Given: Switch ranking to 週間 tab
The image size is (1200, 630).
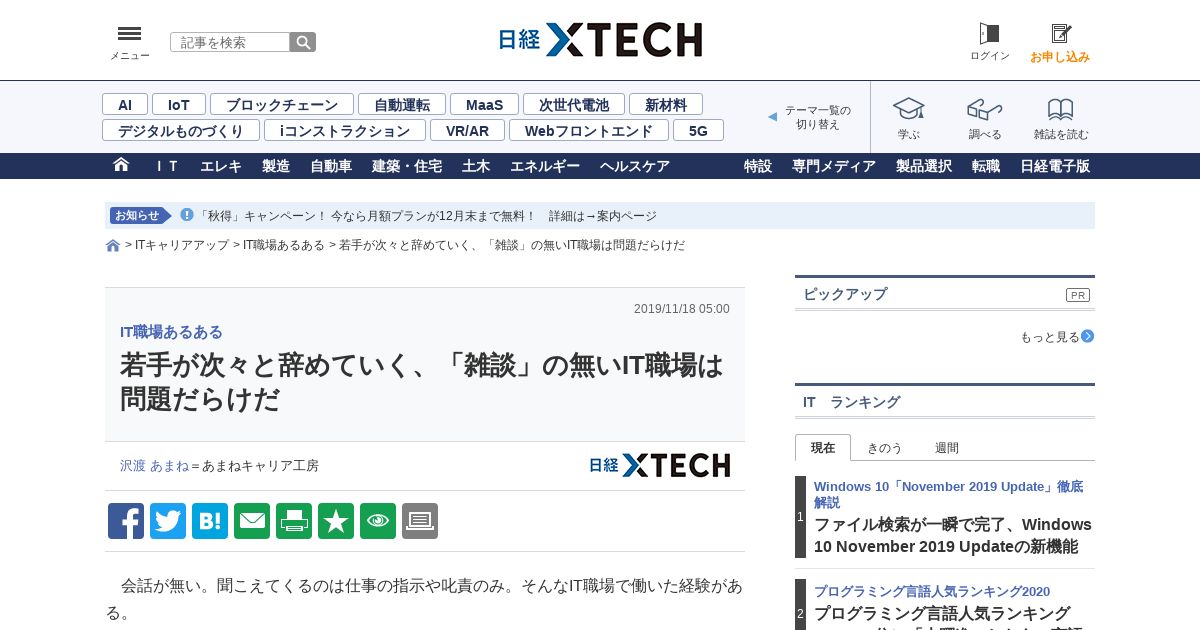Looking at the screenshot, I should pyautogui.click(x=946, y=448).
